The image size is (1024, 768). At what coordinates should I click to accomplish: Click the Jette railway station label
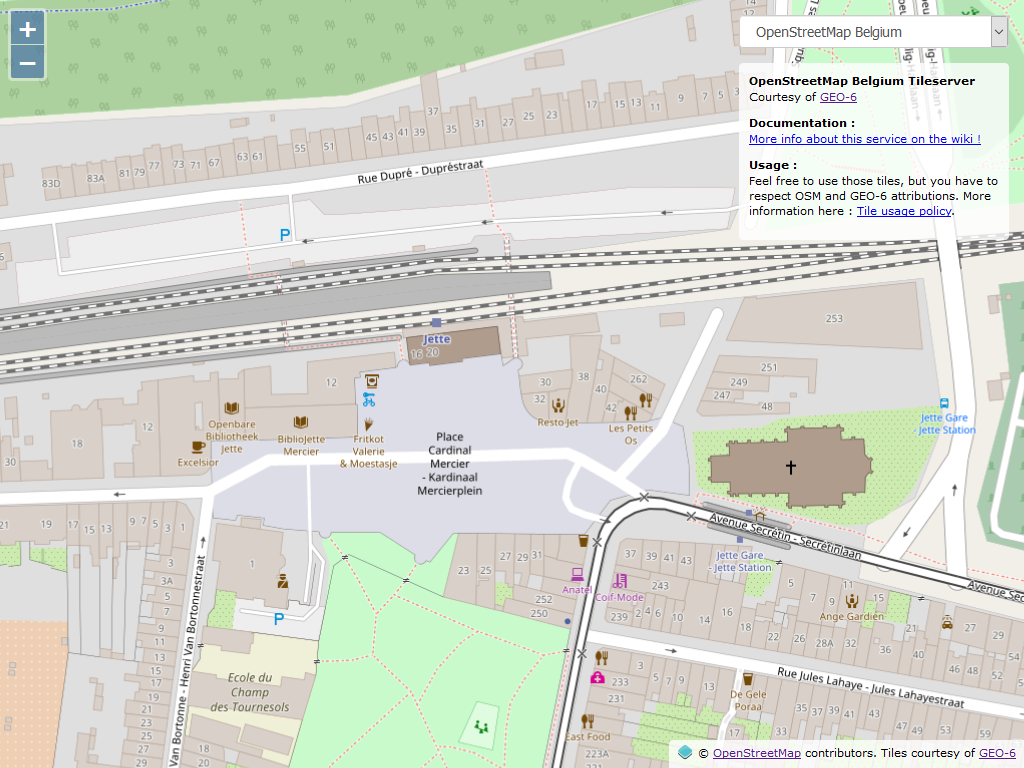437,339
